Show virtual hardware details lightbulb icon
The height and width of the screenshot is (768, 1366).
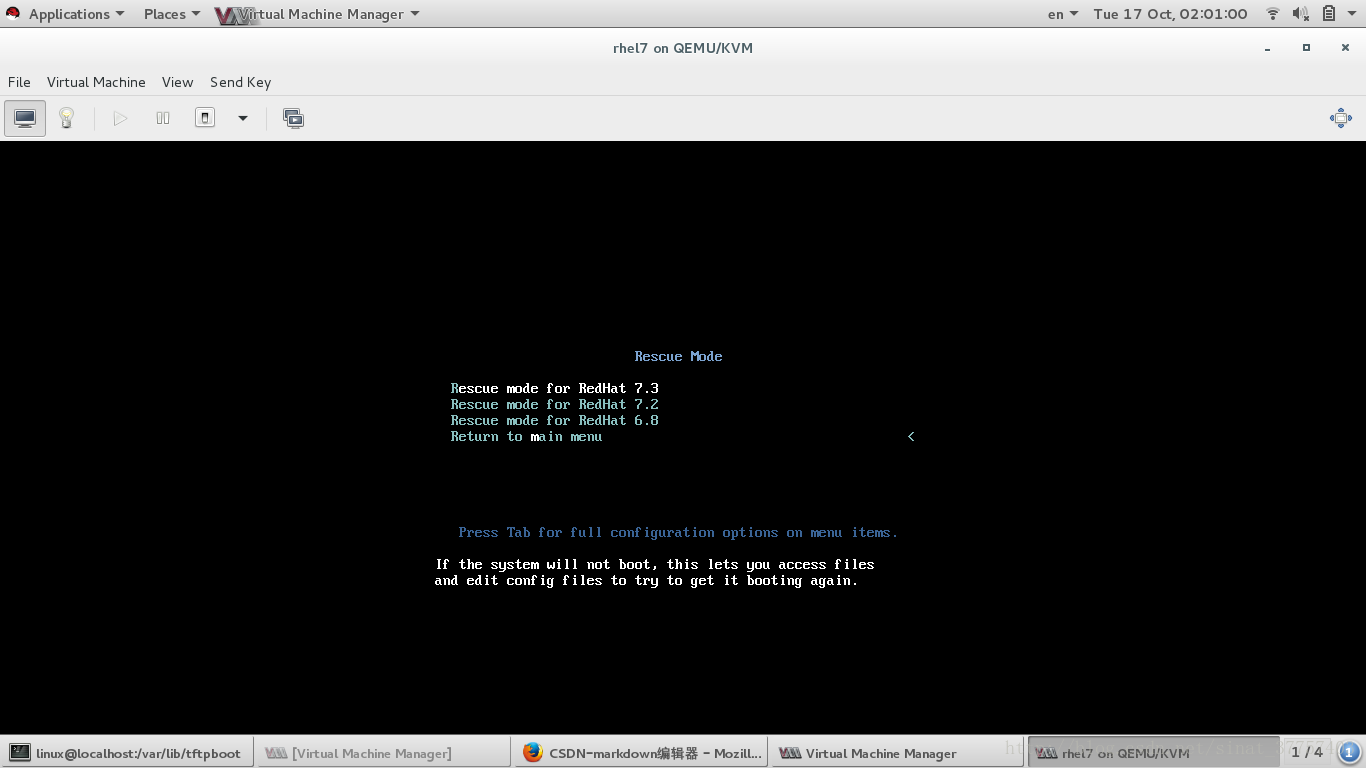[x=67, y=118]
